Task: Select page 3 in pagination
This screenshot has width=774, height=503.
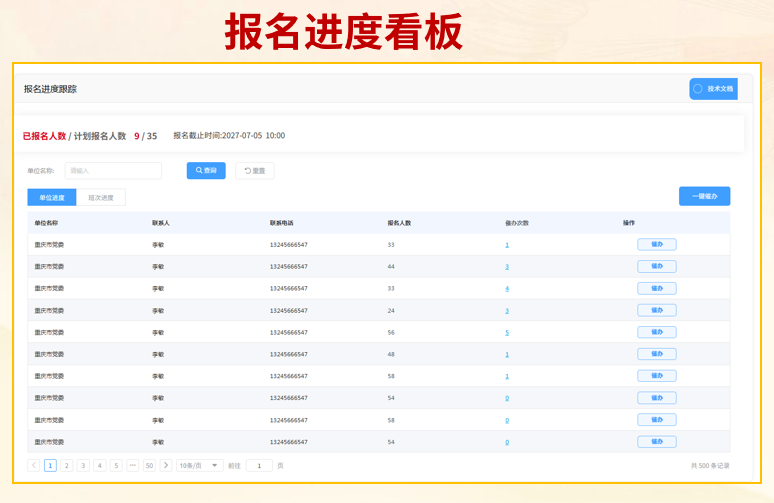Action: coord(83,465)
